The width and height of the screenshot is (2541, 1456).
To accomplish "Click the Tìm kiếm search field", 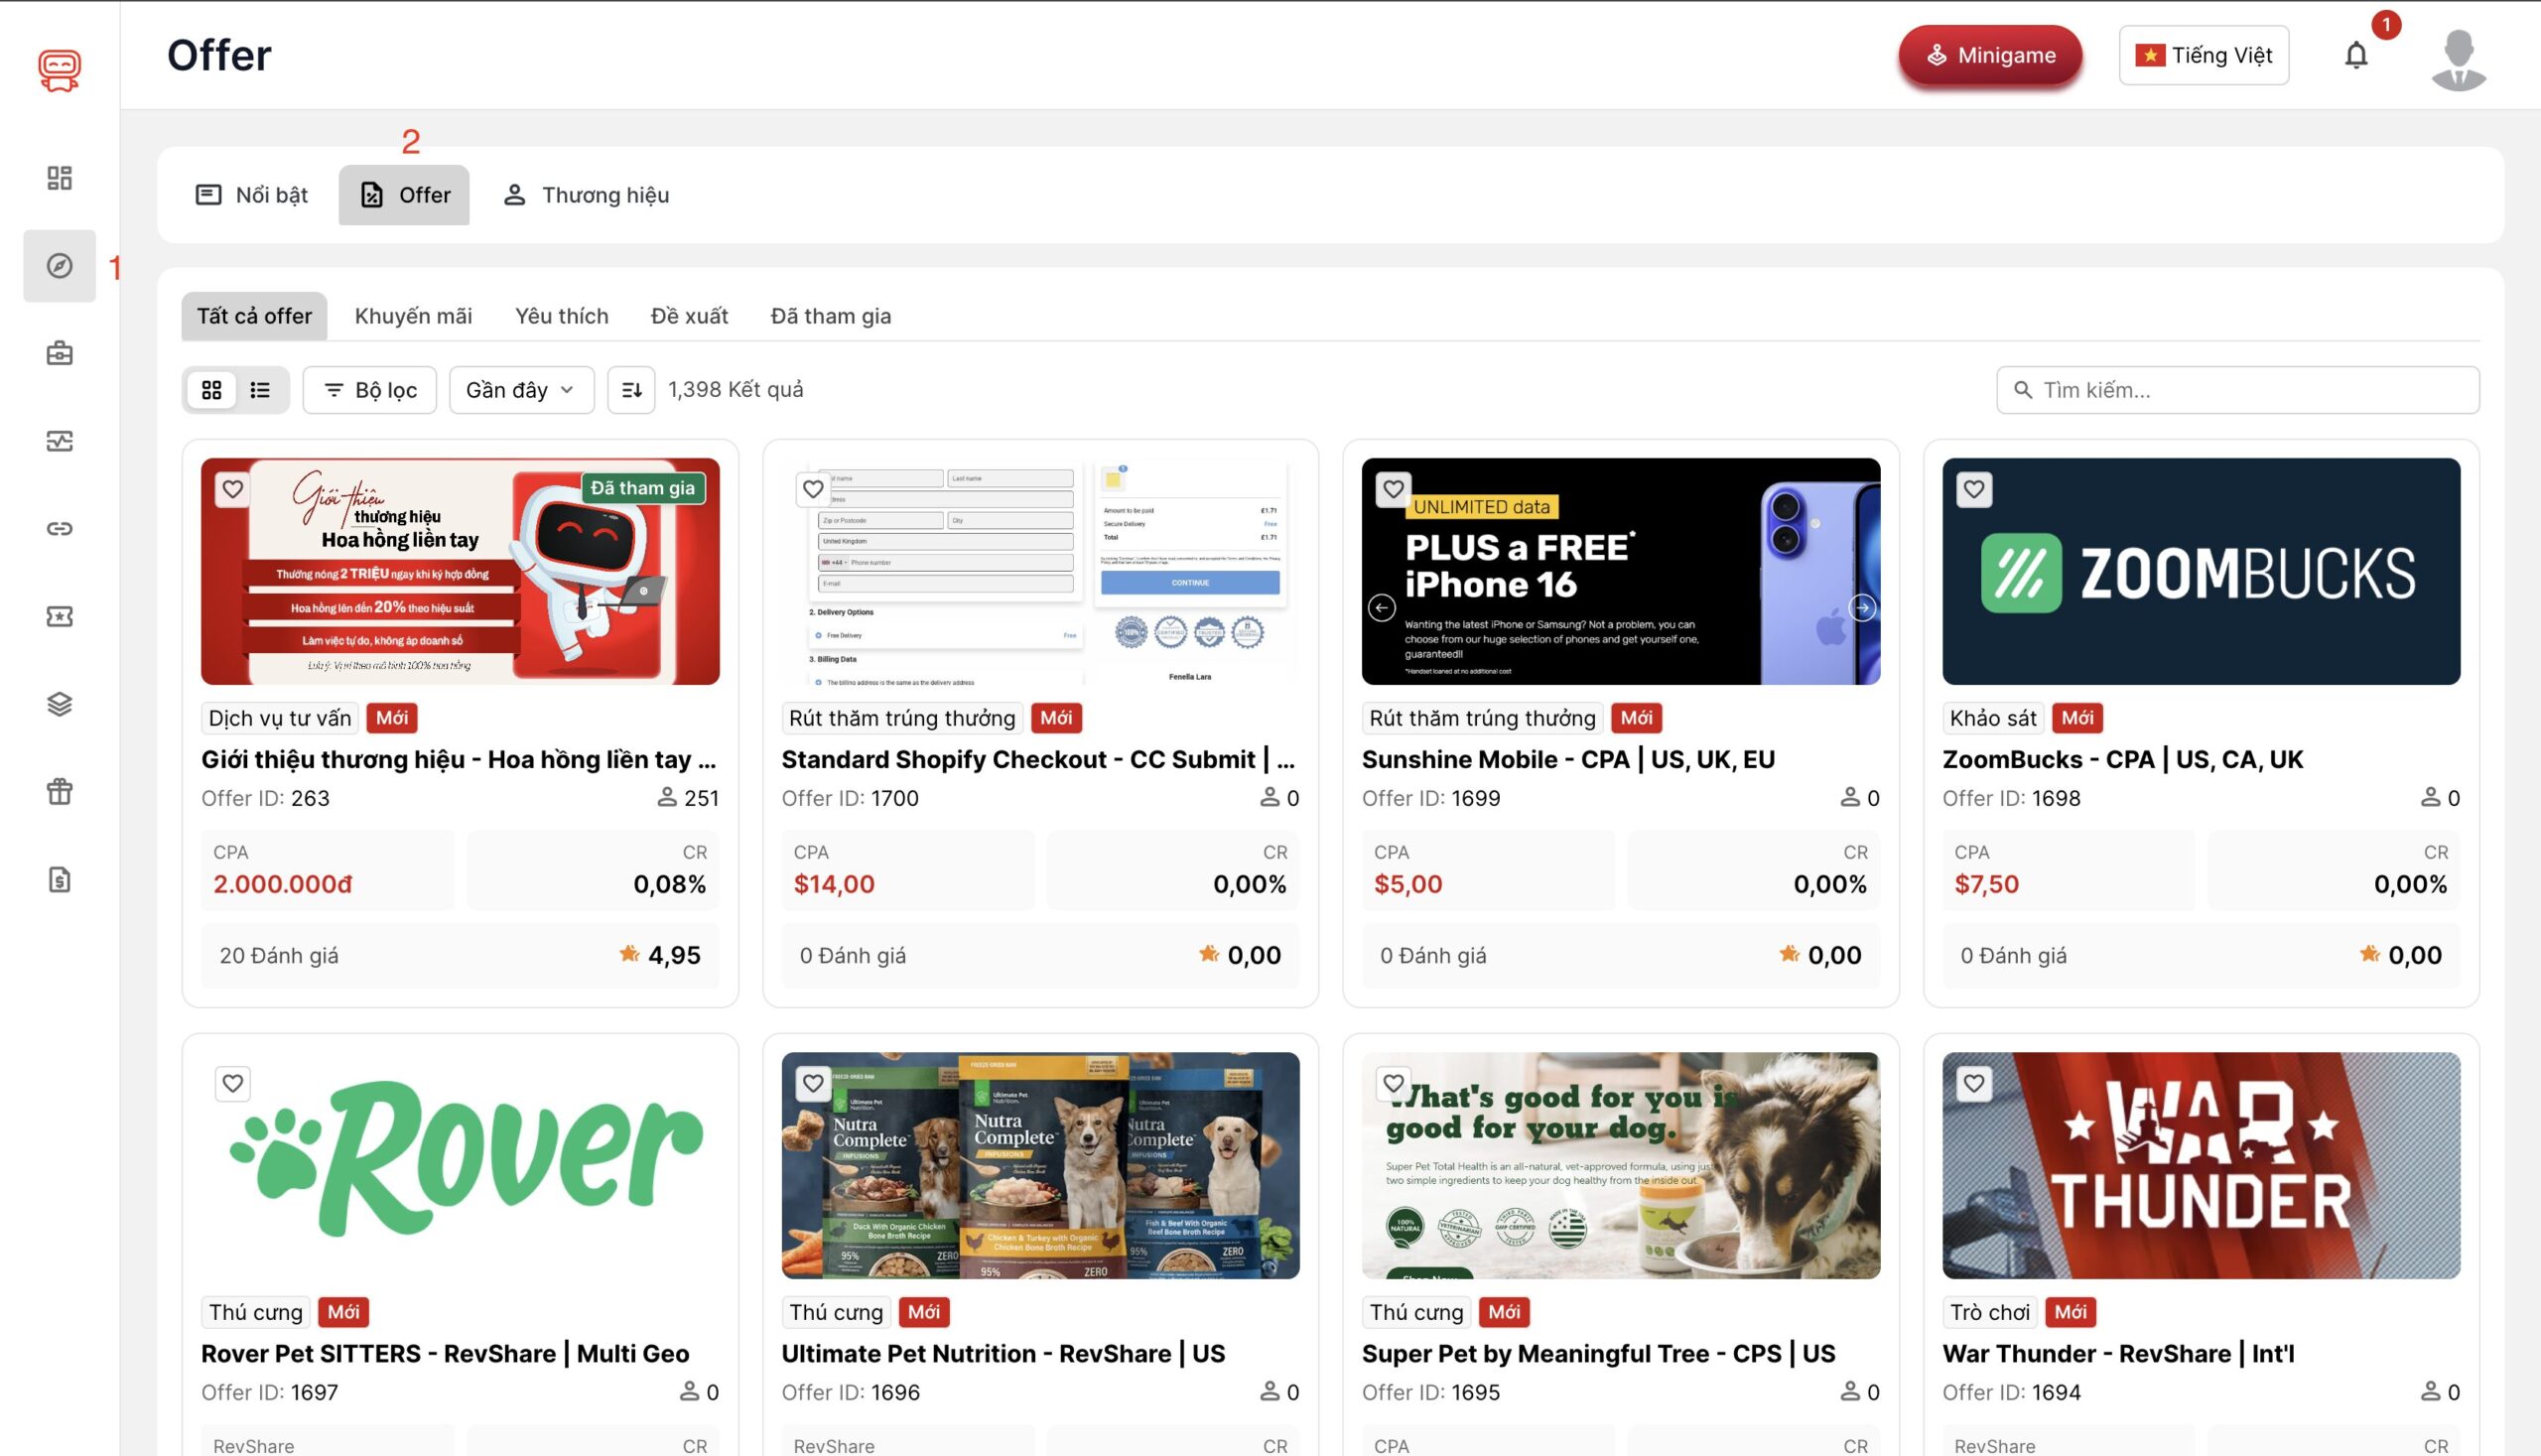I will click(2238, 390).
